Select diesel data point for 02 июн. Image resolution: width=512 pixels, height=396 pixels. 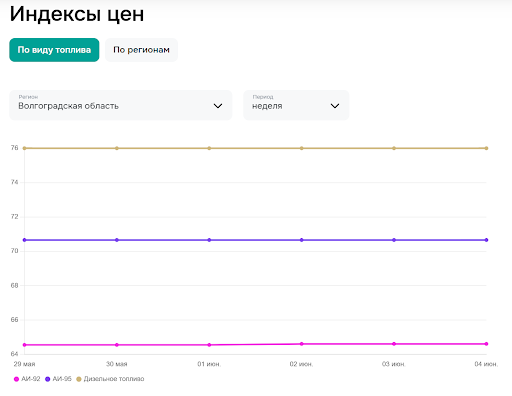[x=302, y=148]
